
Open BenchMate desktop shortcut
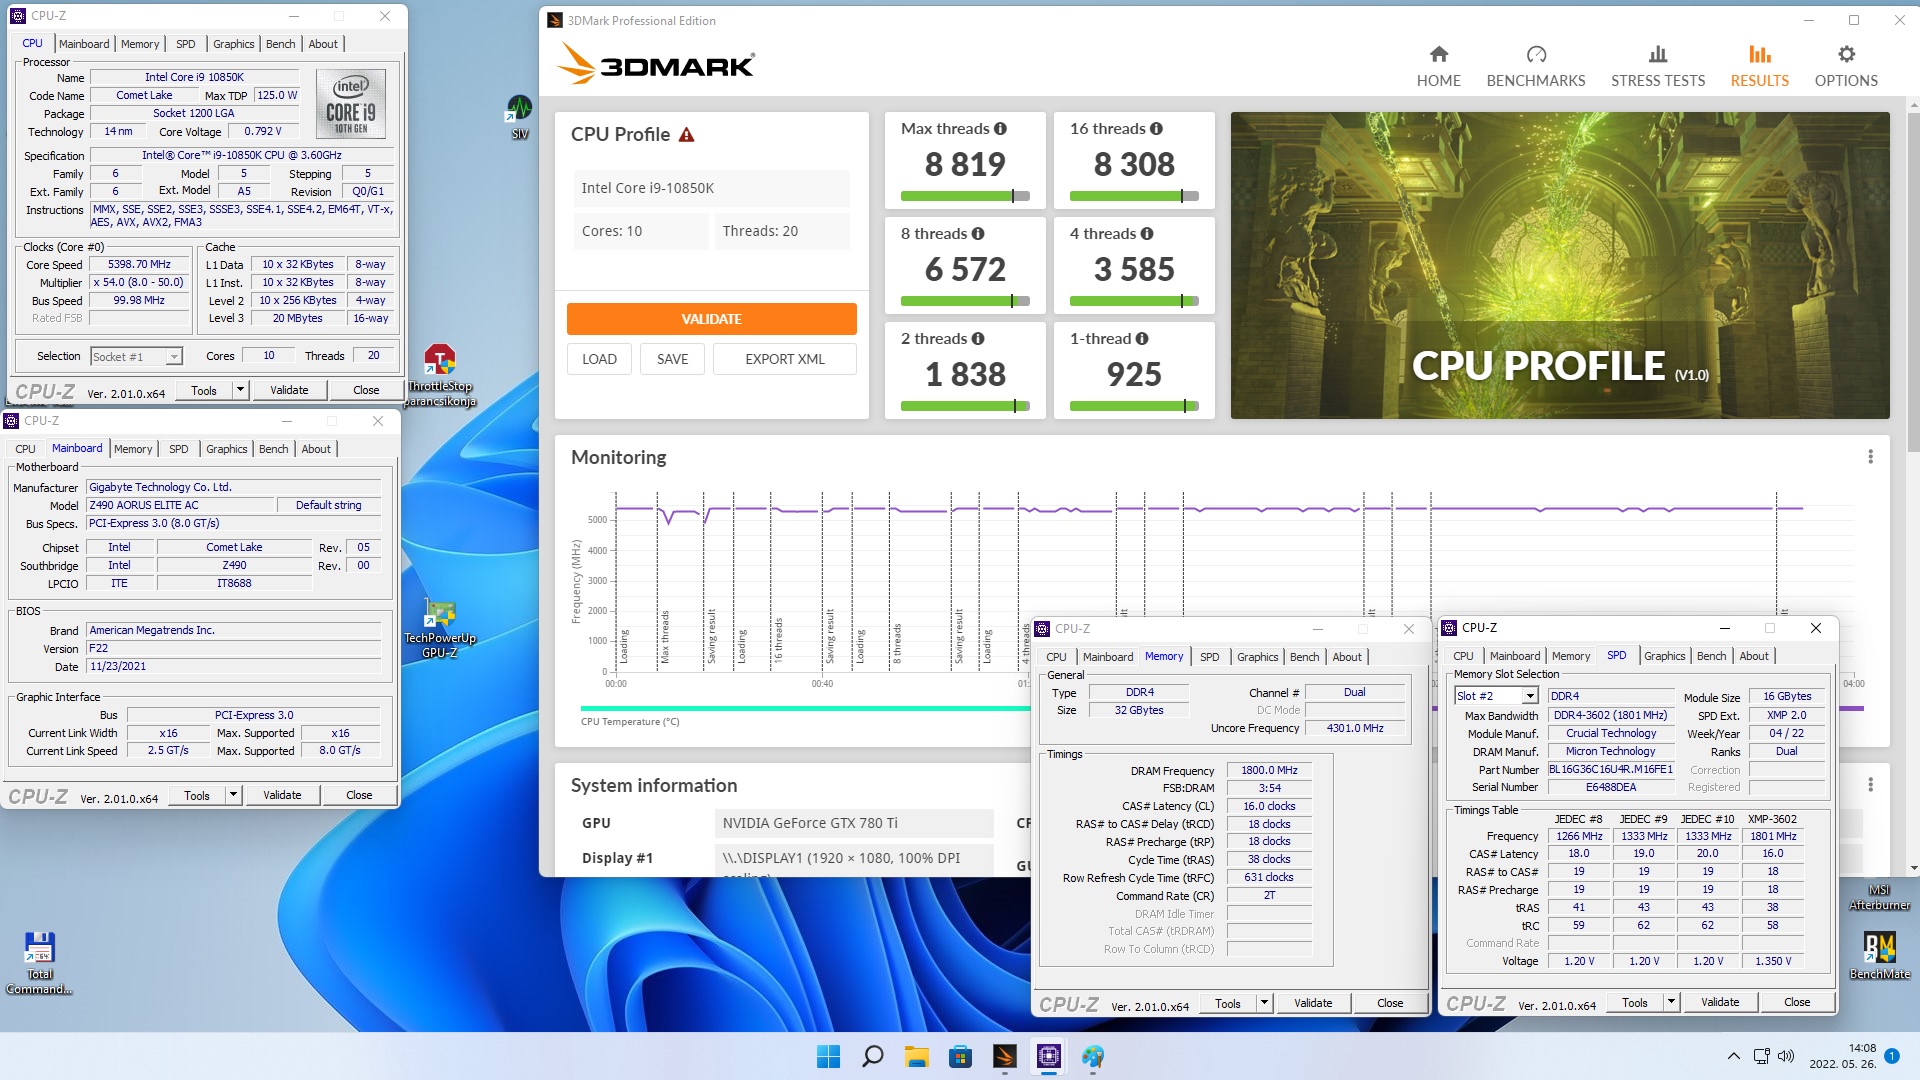(x=1880, y=955)
